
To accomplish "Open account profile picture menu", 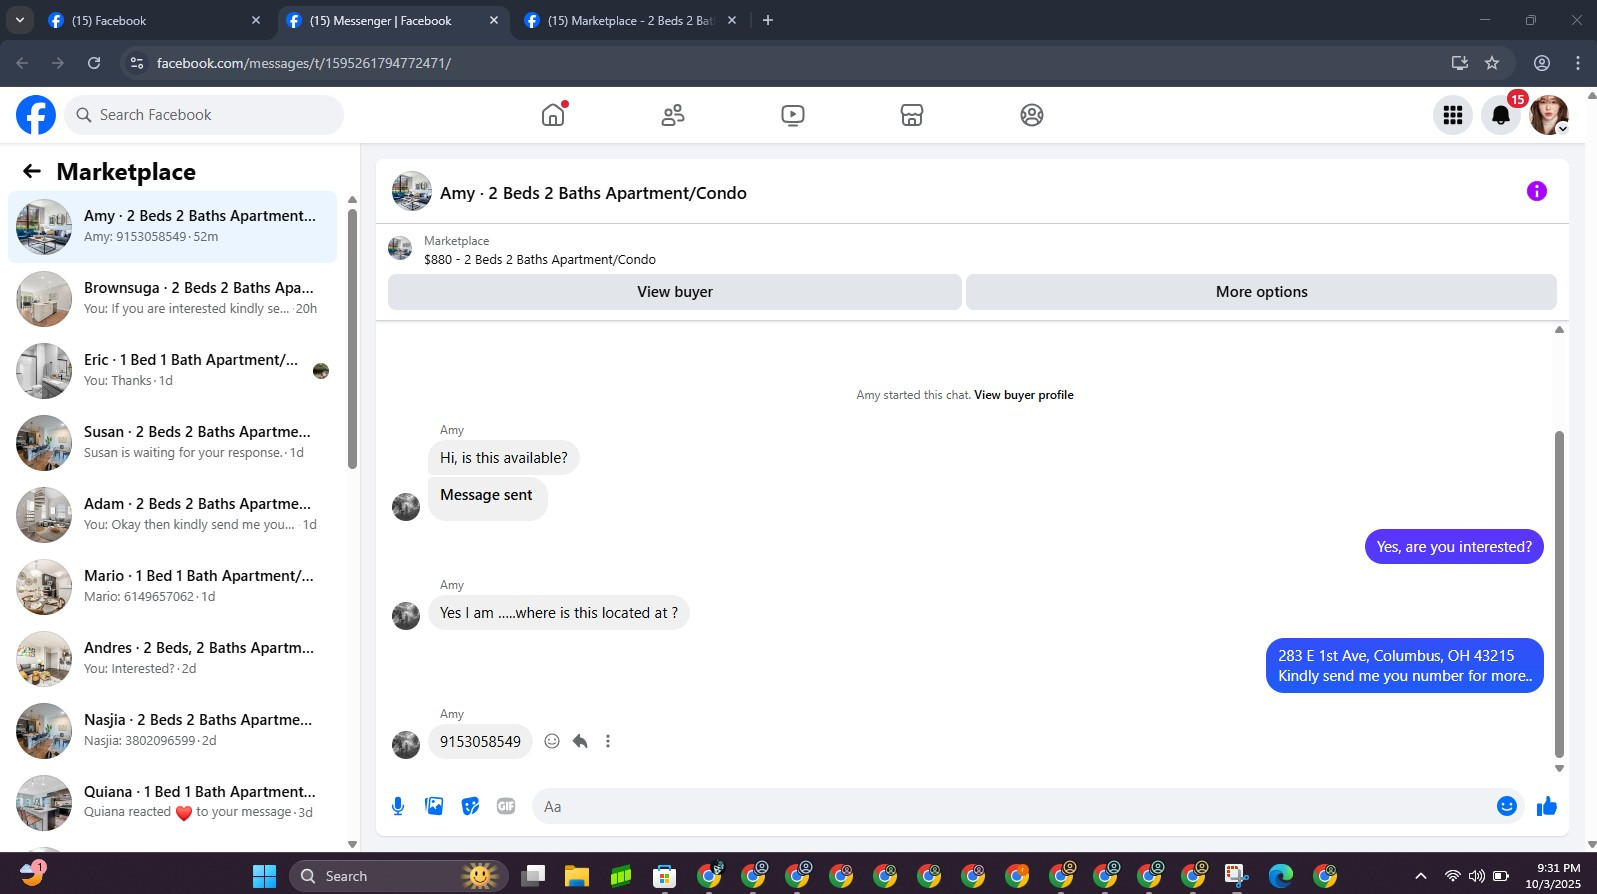I will point(1549,115).
